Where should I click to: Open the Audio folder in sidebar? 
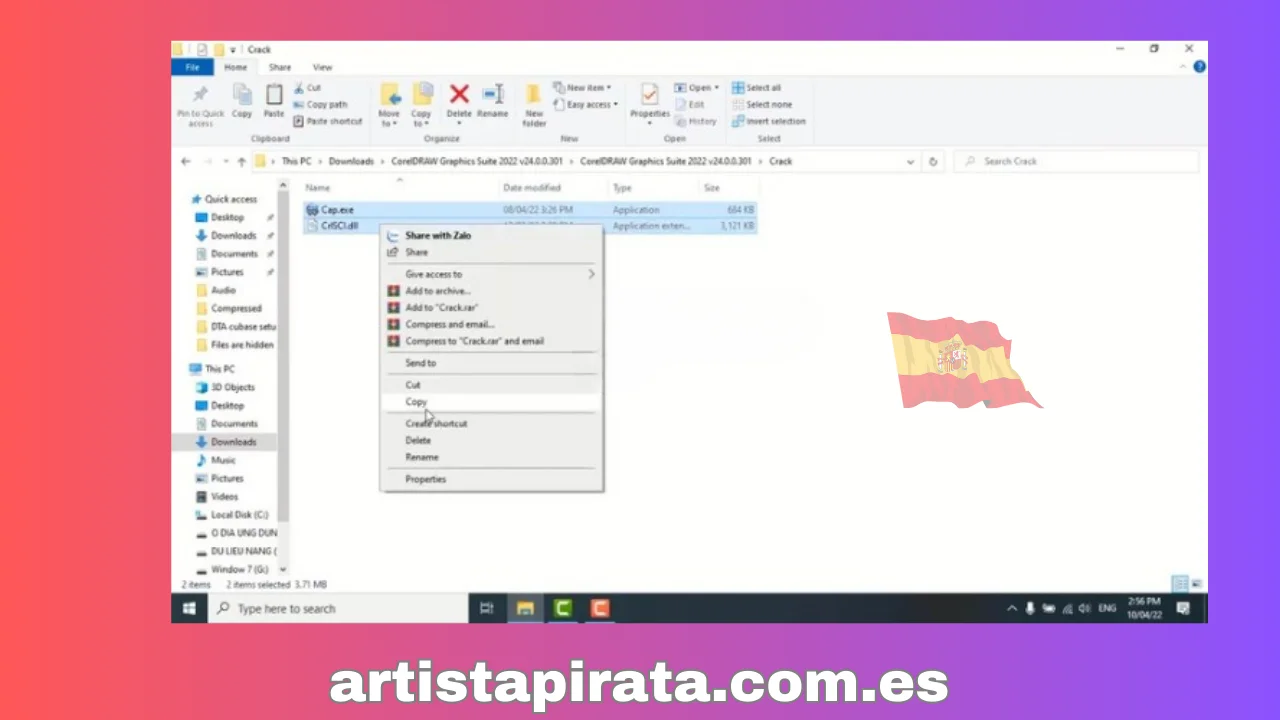point(223,290)
